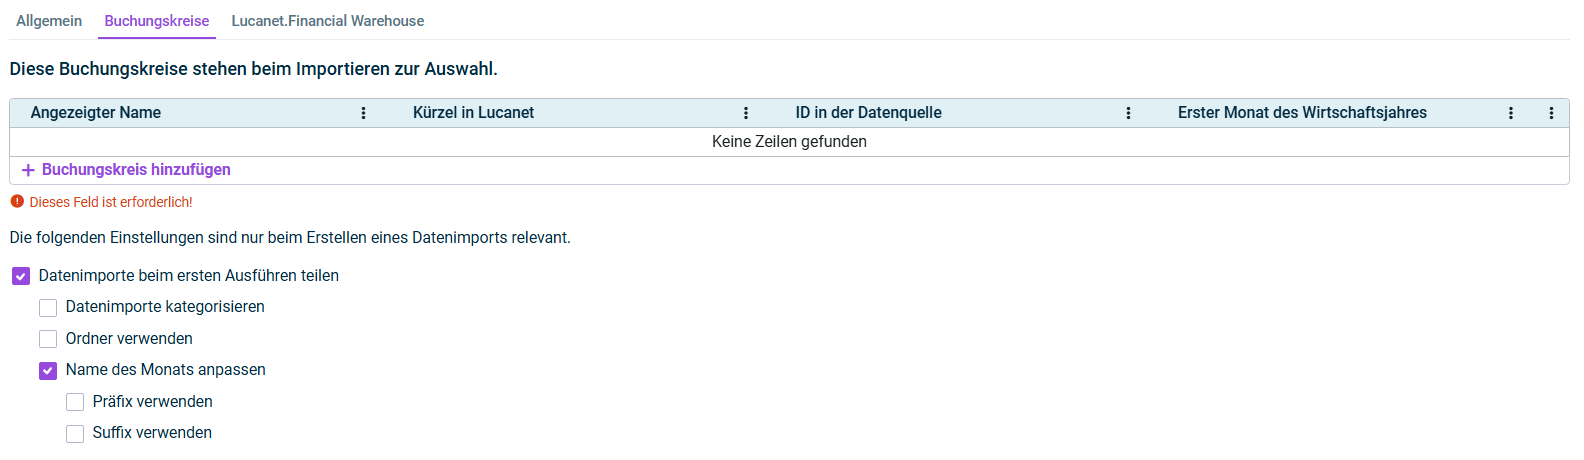Enable Datenimporte kategorisieren checkbox
Image resolution: width=1584 pixels, height=460 pixels.
click(x=48, y=308)
